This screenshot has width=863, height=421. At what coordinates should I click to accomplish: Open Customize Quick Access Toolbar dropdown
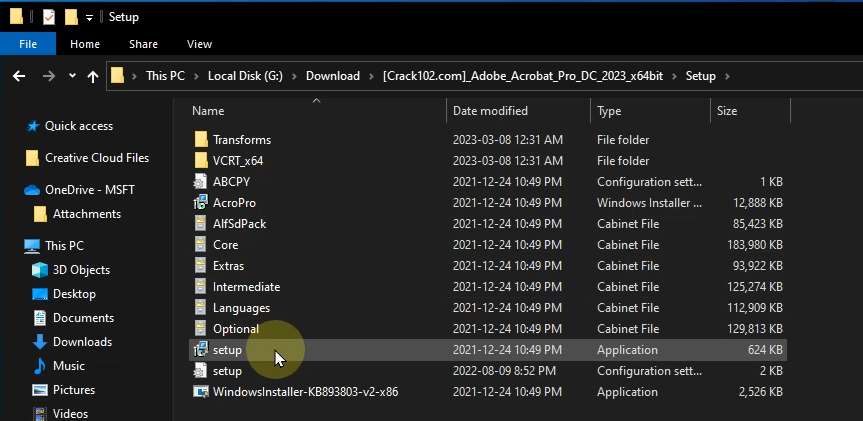point(89,17)
